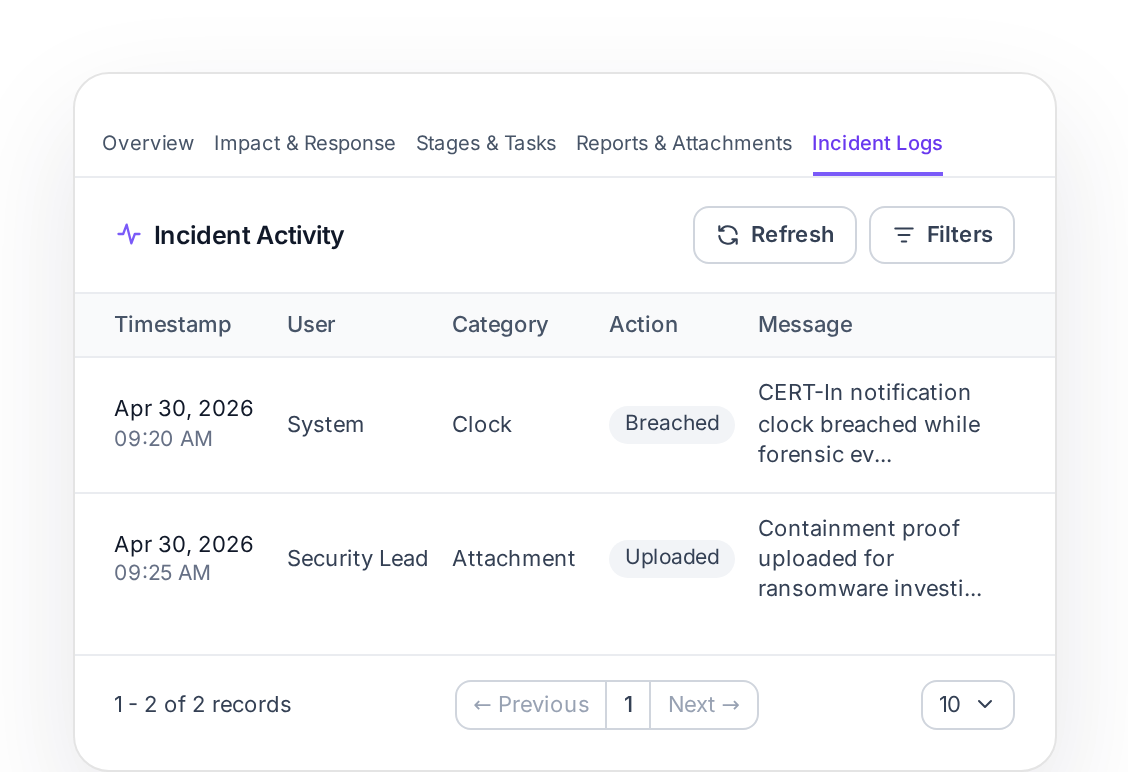Select the 09:25 AM timestamp cell
1128x772 pixels.
click(x=183, y=558)
